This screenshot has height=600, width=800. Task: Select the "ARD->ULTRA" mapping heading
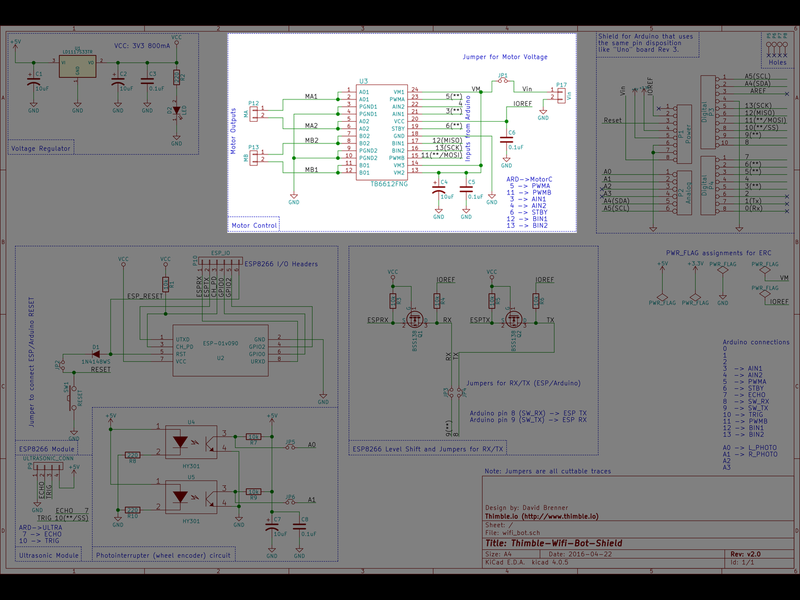pos(40,528)
